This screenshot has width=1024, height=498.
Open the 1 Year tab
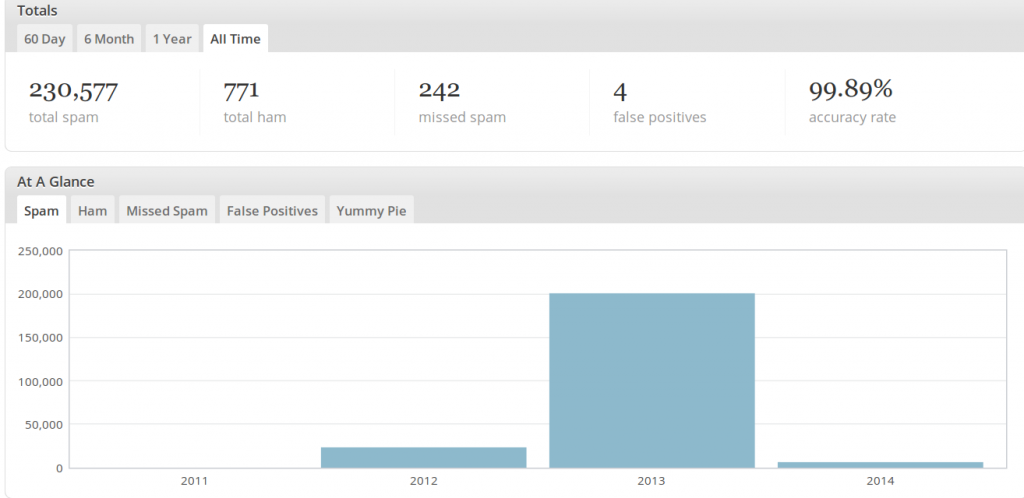coord(172,39)
